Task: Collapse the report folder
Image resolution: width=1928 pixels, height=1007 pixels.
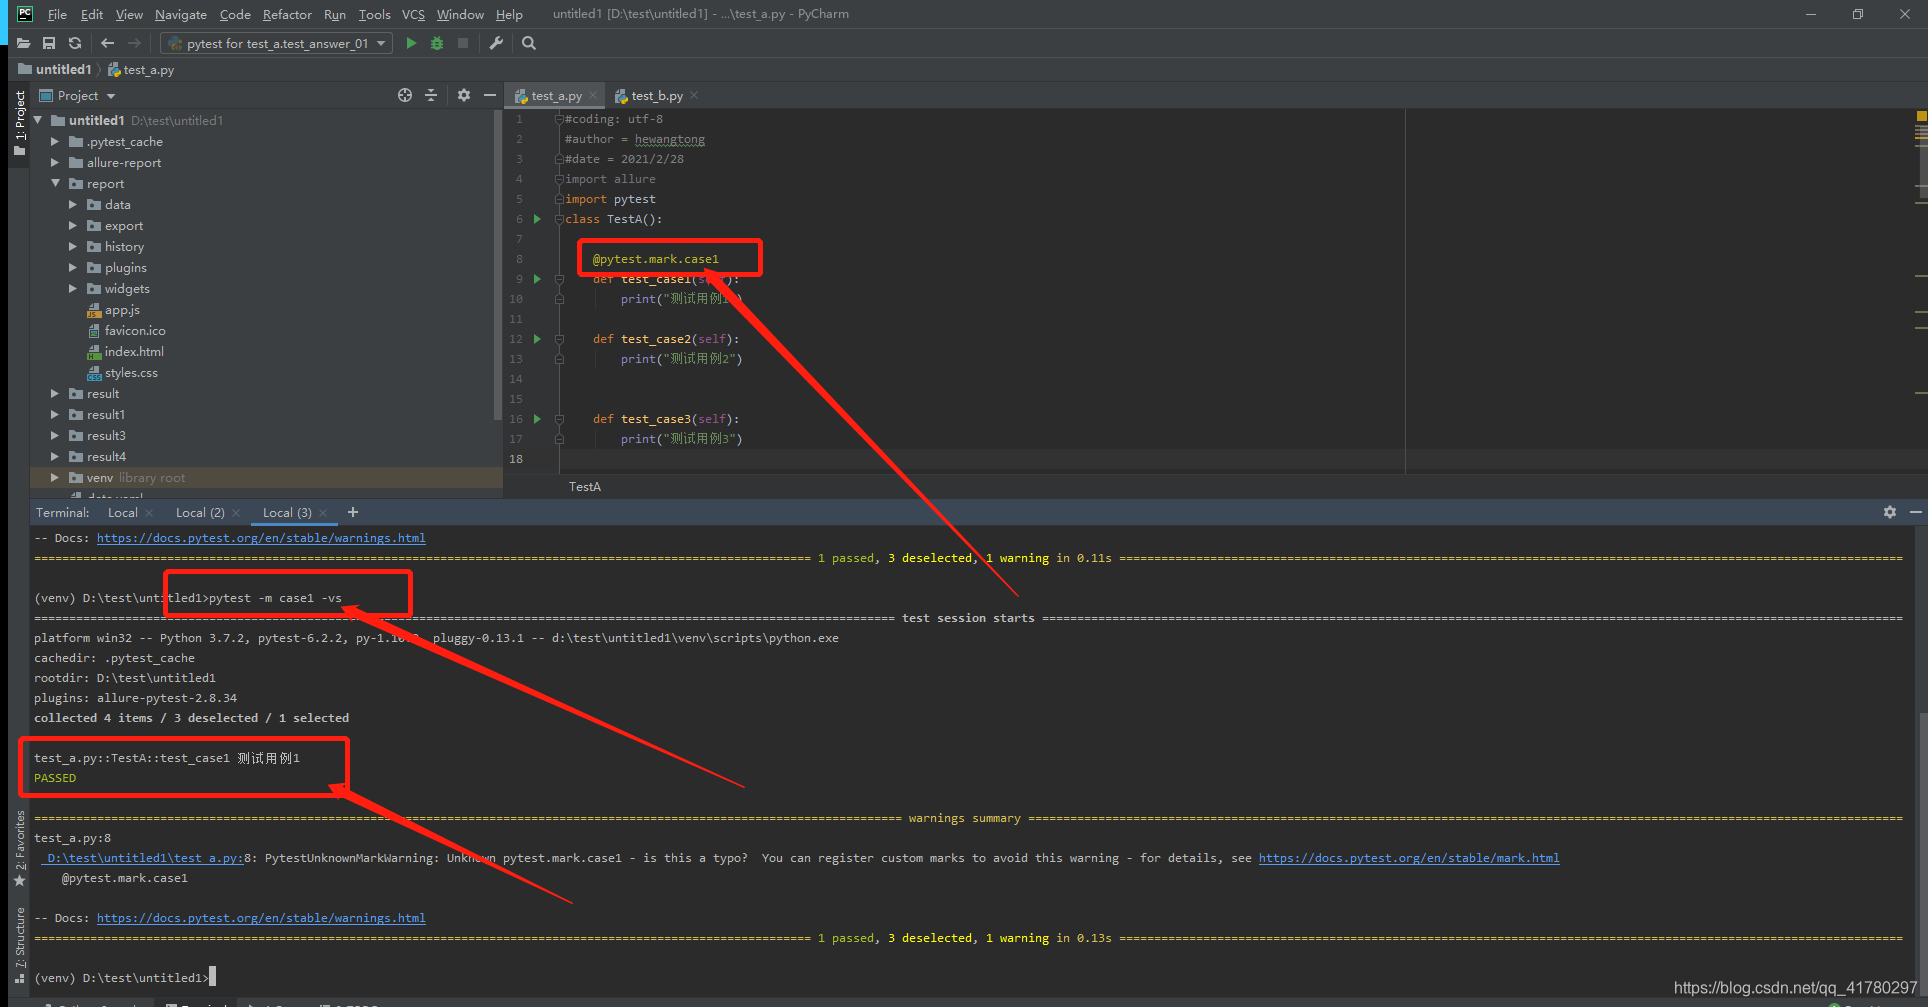Action: [x=55, y=184]
